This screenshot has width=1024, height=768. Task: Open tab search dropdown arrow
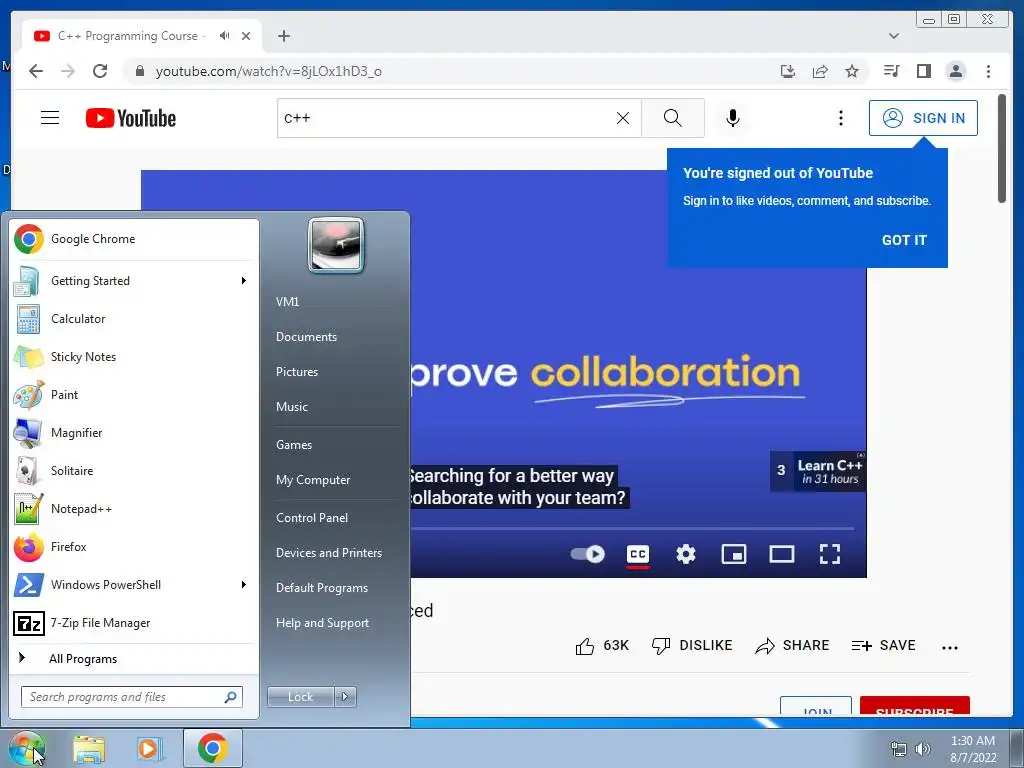pos(893,36)
